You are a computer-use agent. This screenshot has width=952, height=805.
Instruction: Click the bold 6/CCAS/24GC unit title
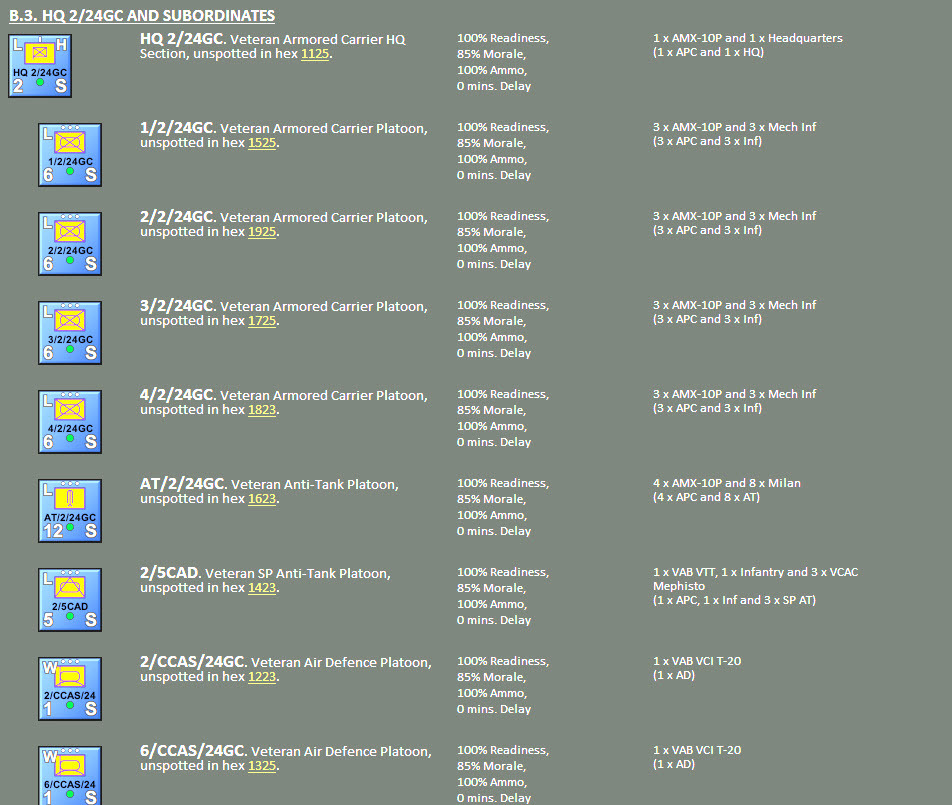(x=193, y=751)
